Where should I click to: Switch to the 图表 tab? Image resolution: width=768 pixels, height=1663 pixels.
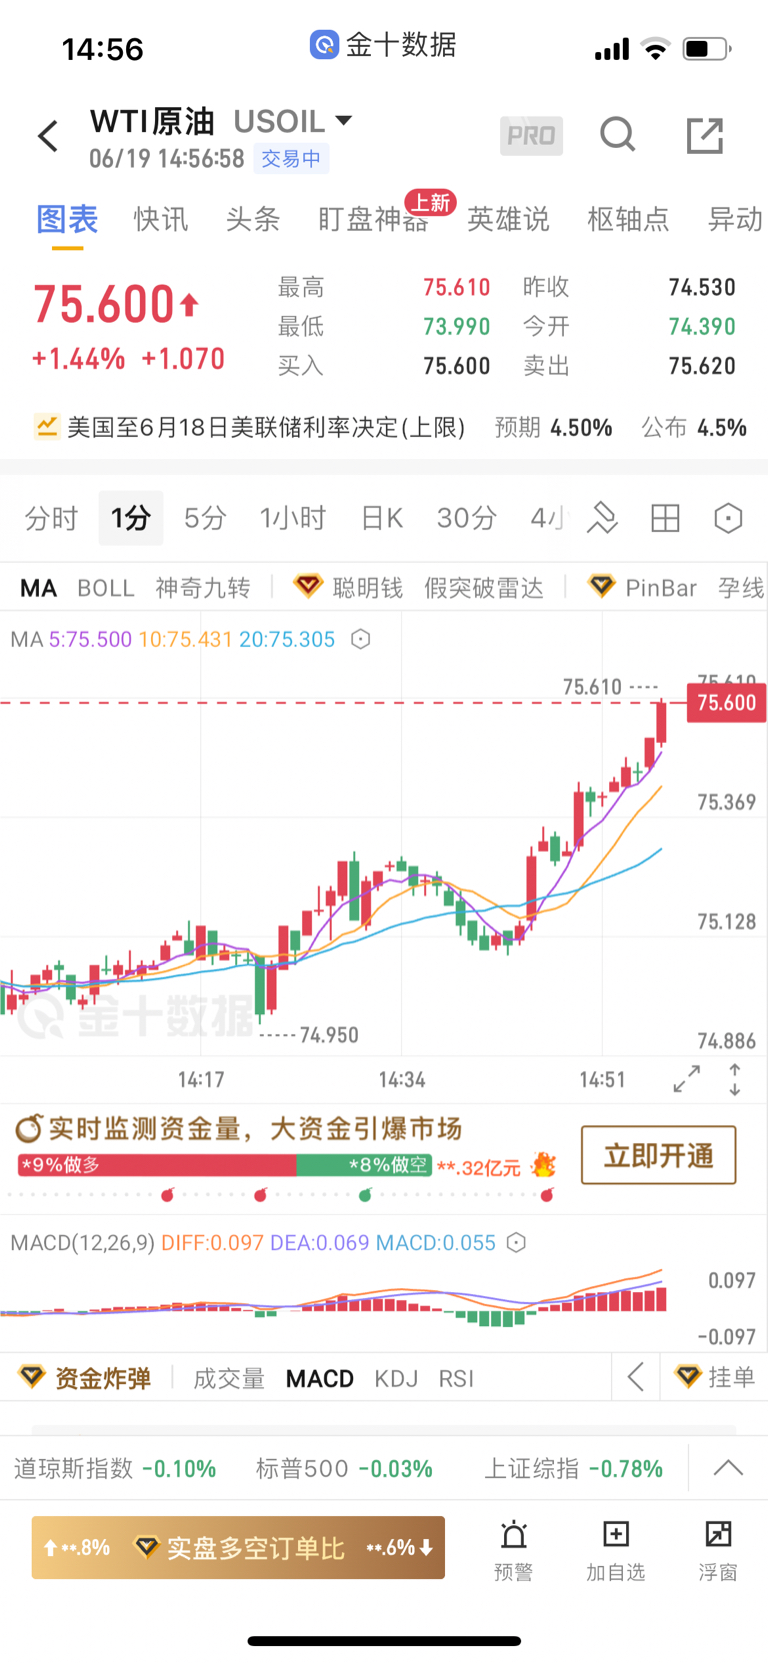point(67,219)
